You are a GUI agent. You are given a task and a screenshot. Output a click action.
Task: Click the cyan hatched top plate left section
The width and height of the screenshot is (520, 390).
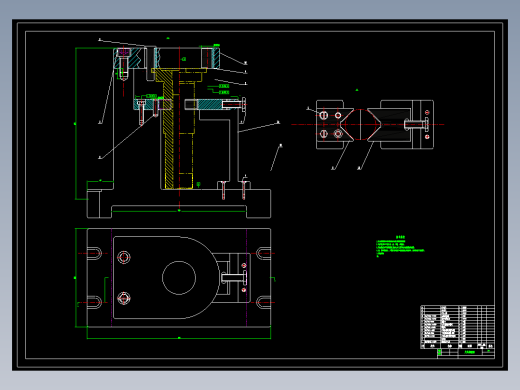129,58
